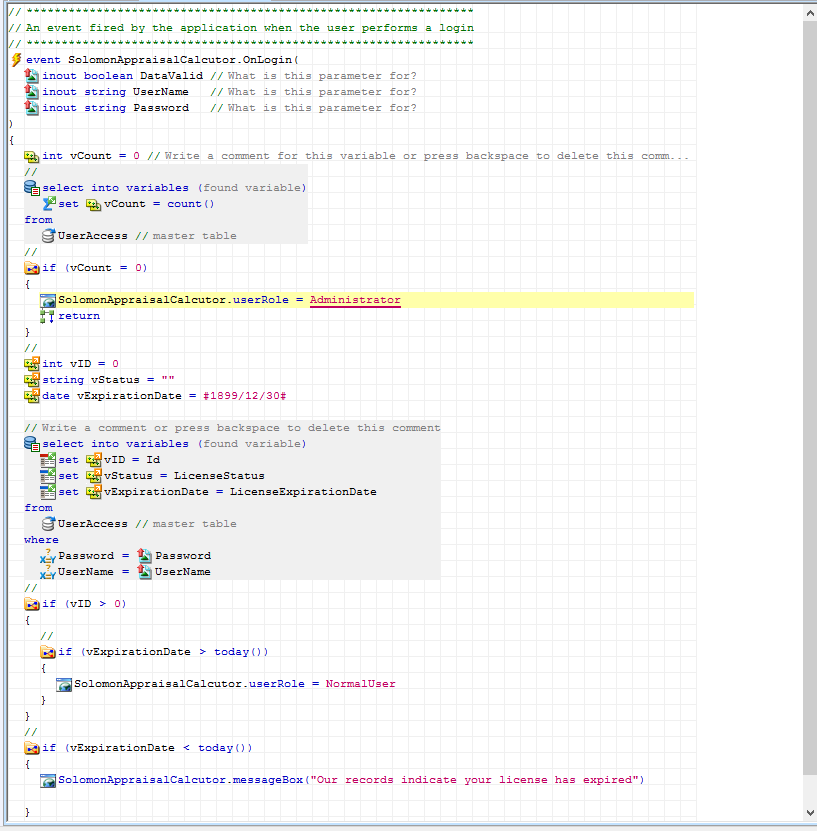817x831 pixels.
Task: Click the parameter icon before UserName value in where clause
Action: [x=144, y=571]
